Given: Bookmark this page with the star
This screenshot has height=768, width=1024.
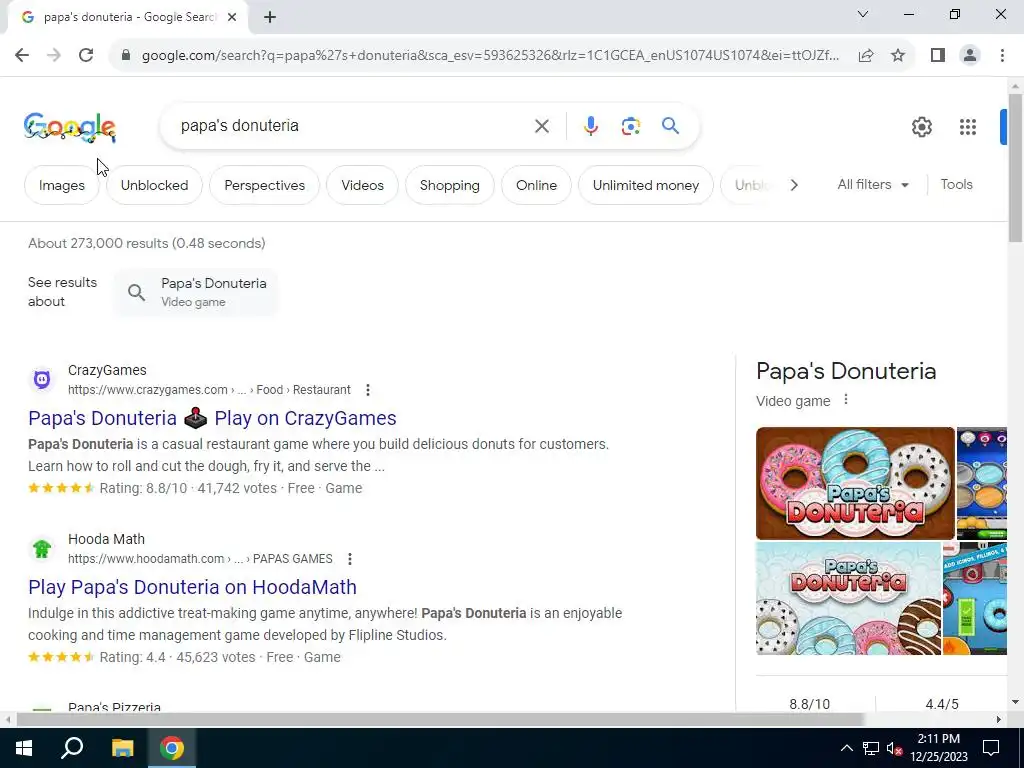Looking at the screenshot, I should (898, 56).
